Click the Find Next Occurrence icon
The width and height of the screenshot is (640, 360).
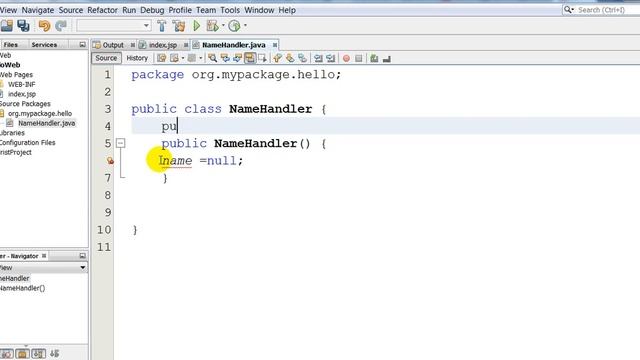tap(237, 58)
